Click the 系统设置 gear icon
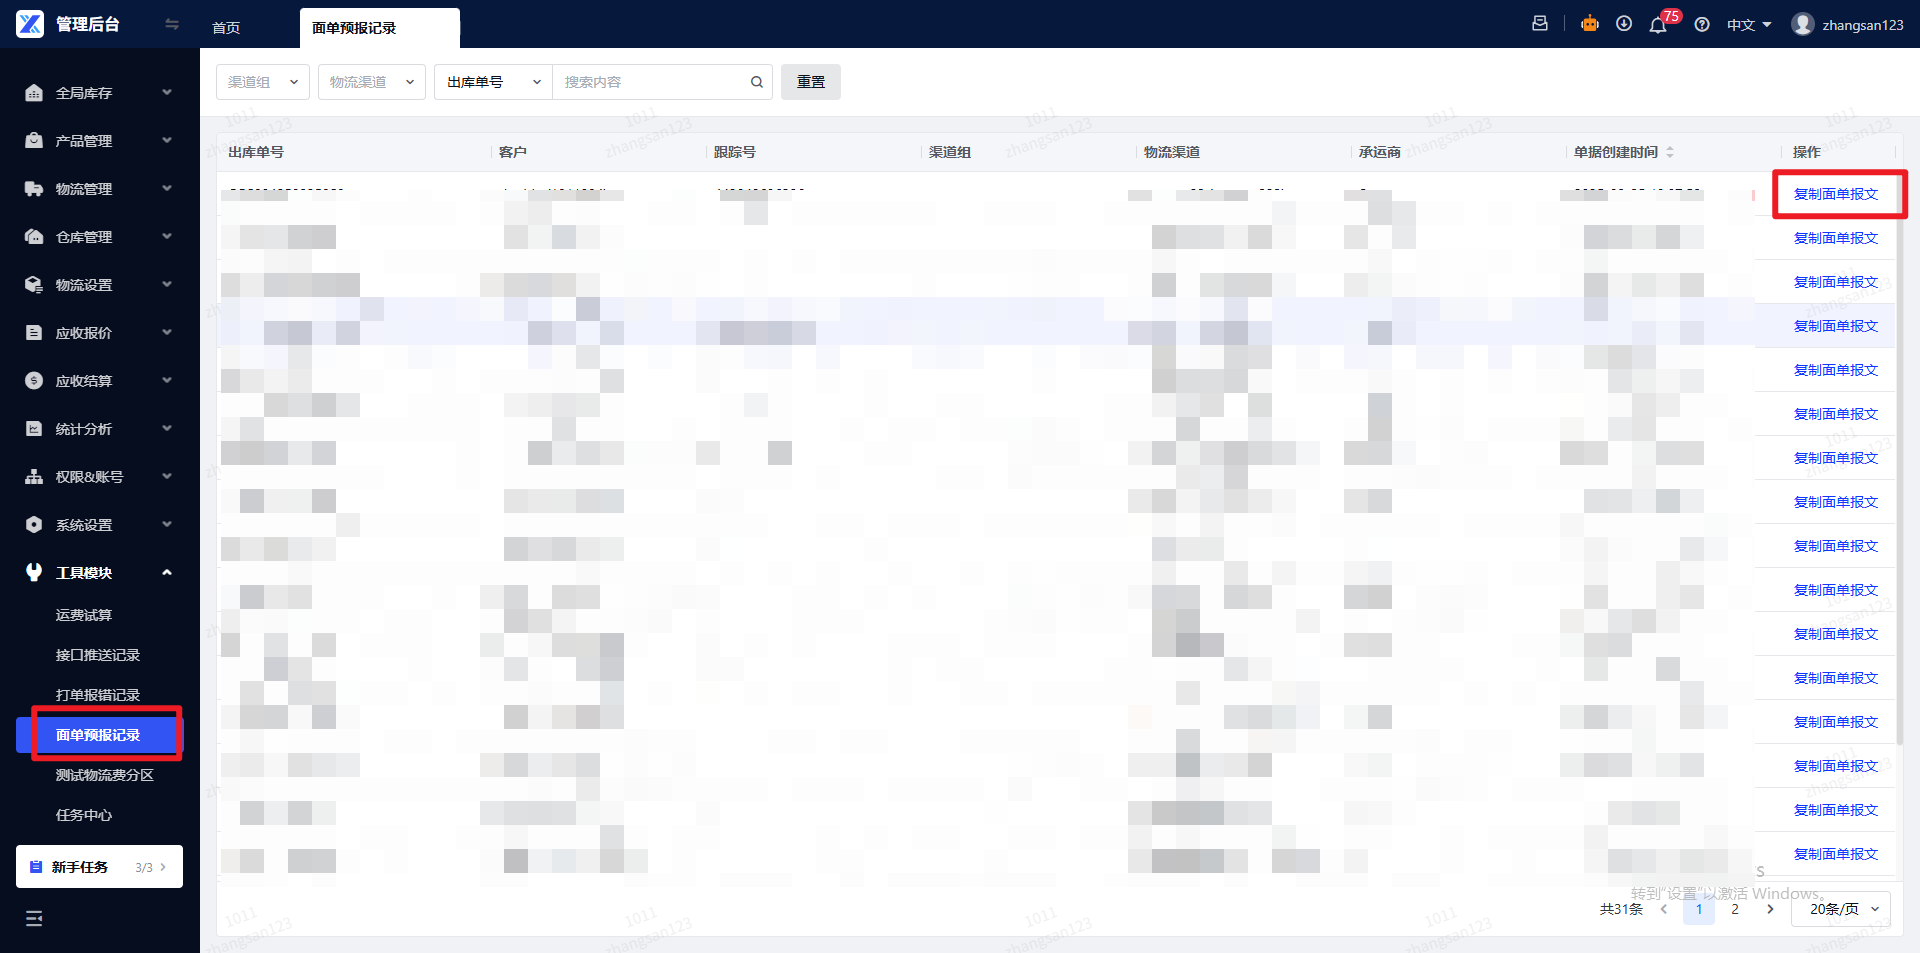 click(34, 525)
